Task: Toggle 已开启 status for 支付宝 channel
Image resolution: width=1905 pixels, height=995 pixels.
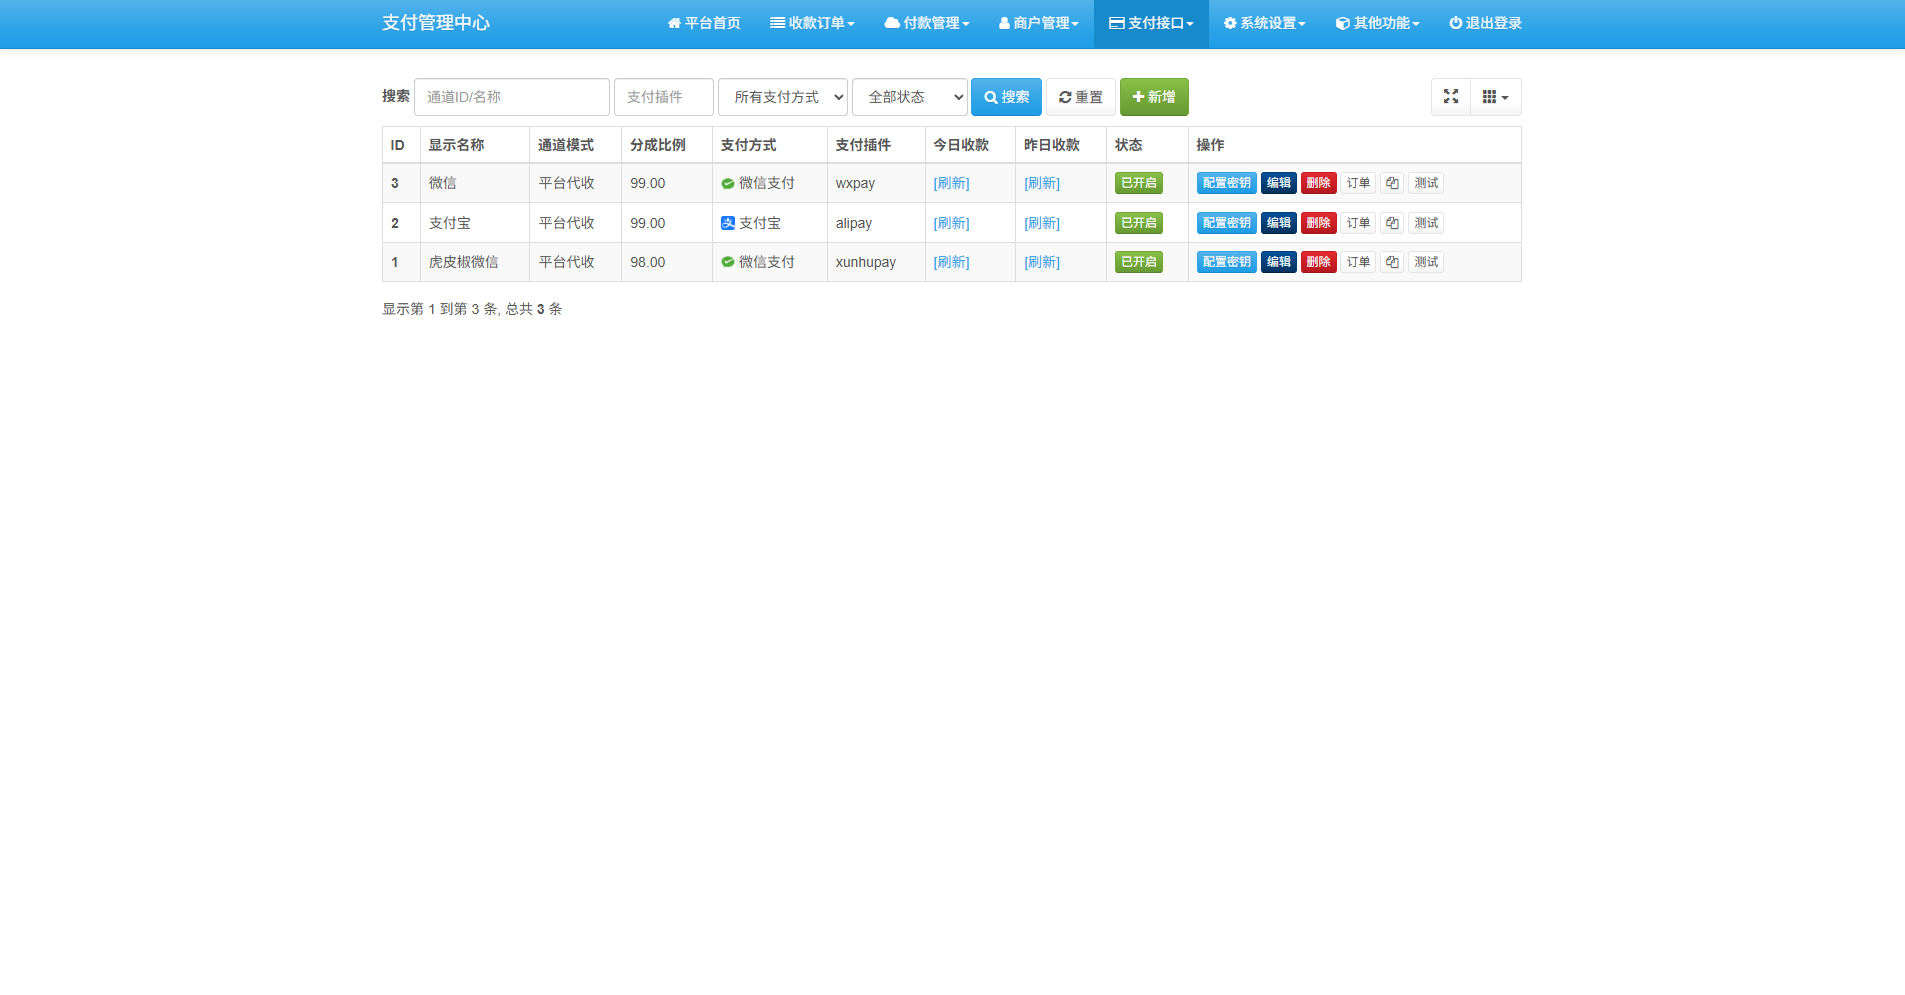Action: [1138, 223]
